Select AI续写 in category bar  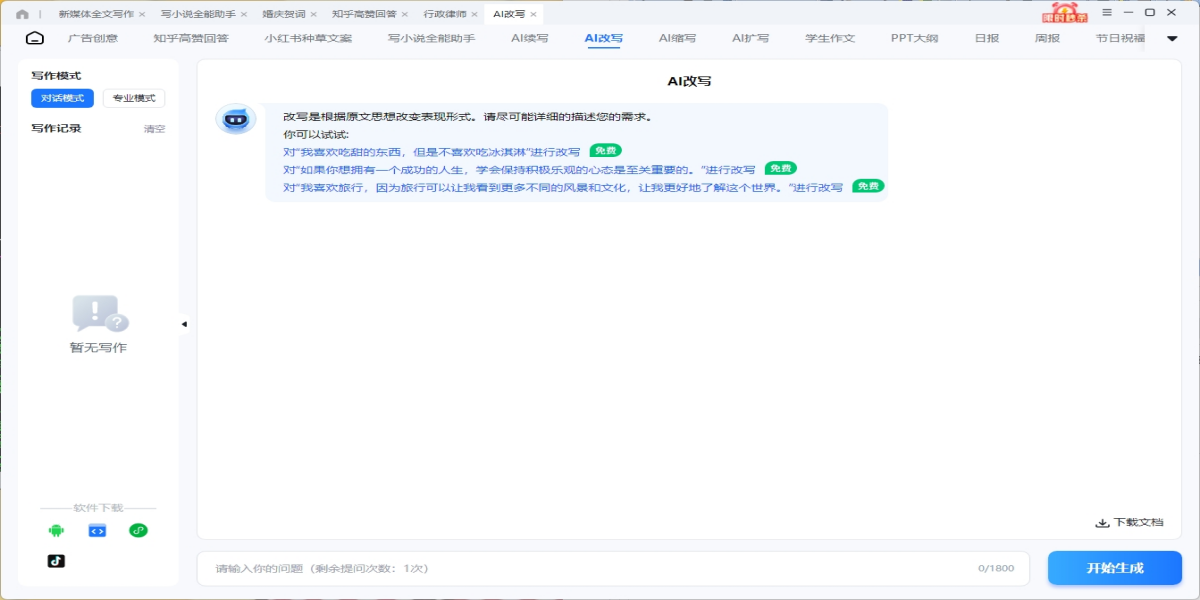coord(529,38)
